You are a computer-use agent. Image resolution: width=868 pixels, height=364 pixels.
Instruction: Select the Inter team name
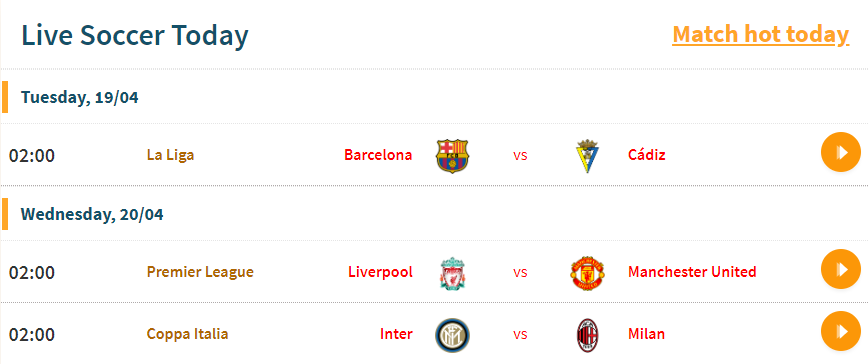(396, 334)
